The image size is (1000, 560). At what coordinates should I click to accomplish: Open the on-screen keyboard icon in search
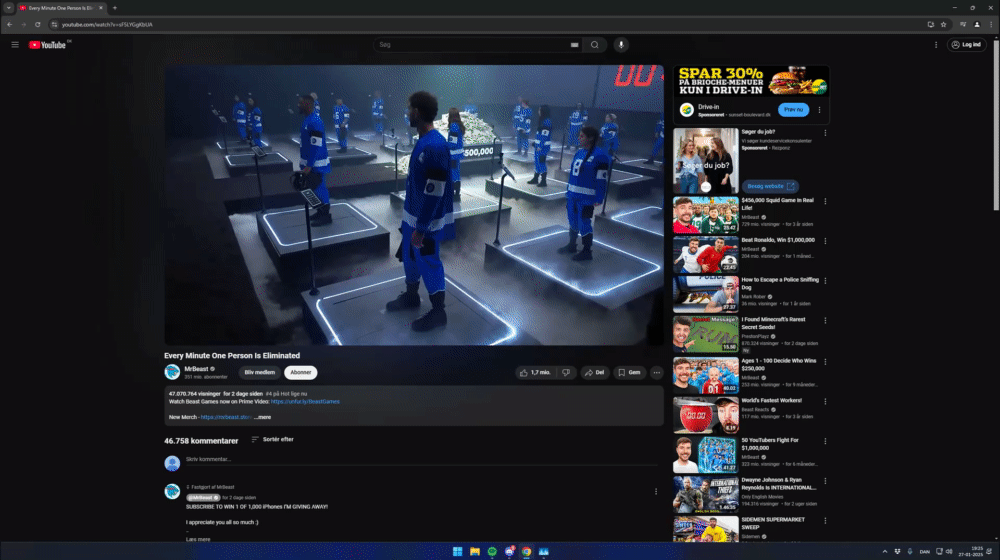(x=574, y=45)
